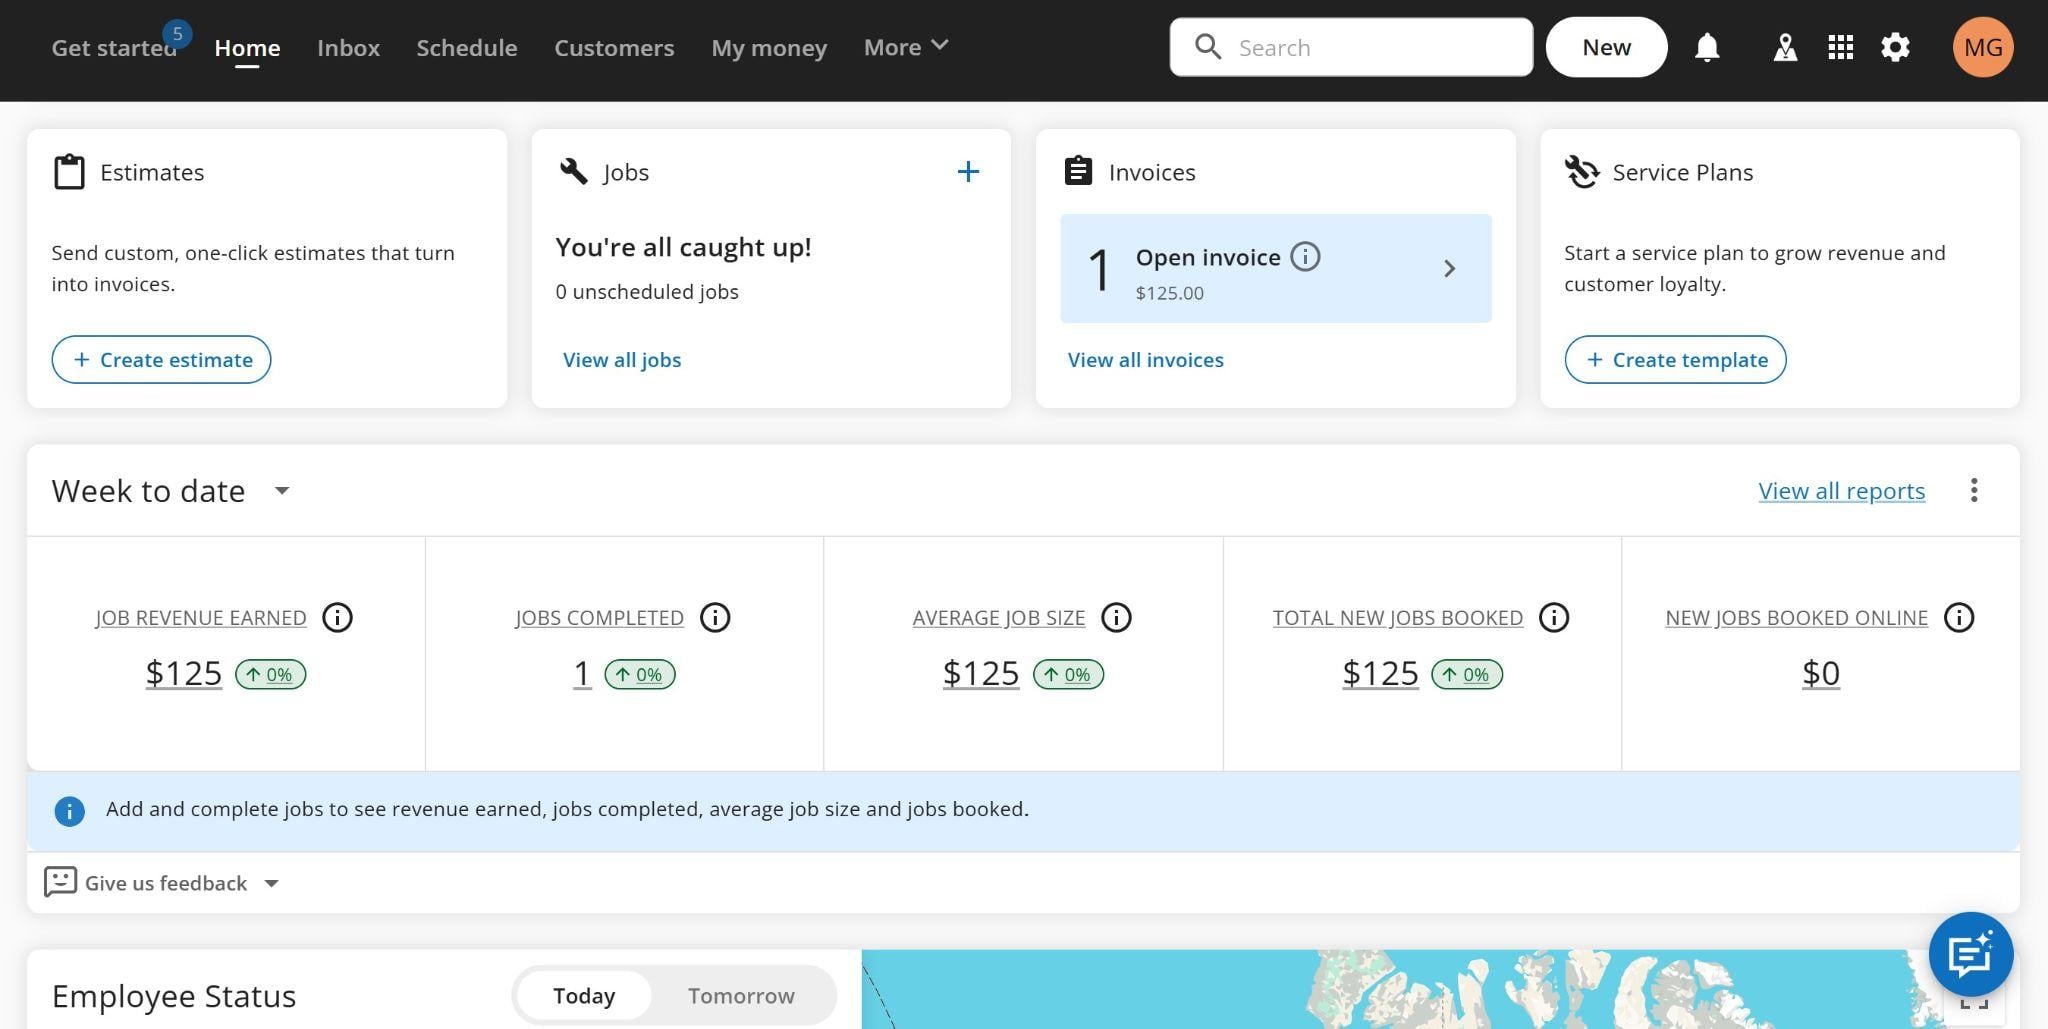Image resolution: width=2048 pixels, height=1029 pixels.
Task: Click the Search input field
Action: click(x=1351, y=47)
